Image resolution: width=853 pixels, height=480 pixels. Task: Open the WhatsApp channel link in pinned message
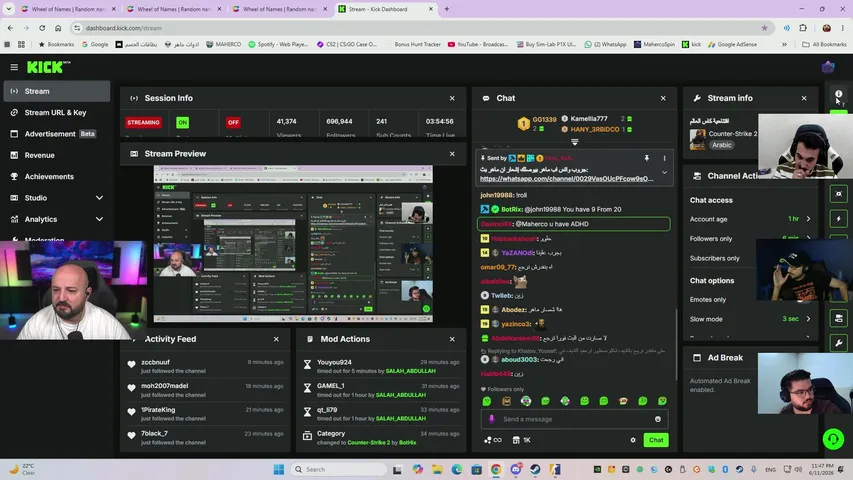pos(566,179)
